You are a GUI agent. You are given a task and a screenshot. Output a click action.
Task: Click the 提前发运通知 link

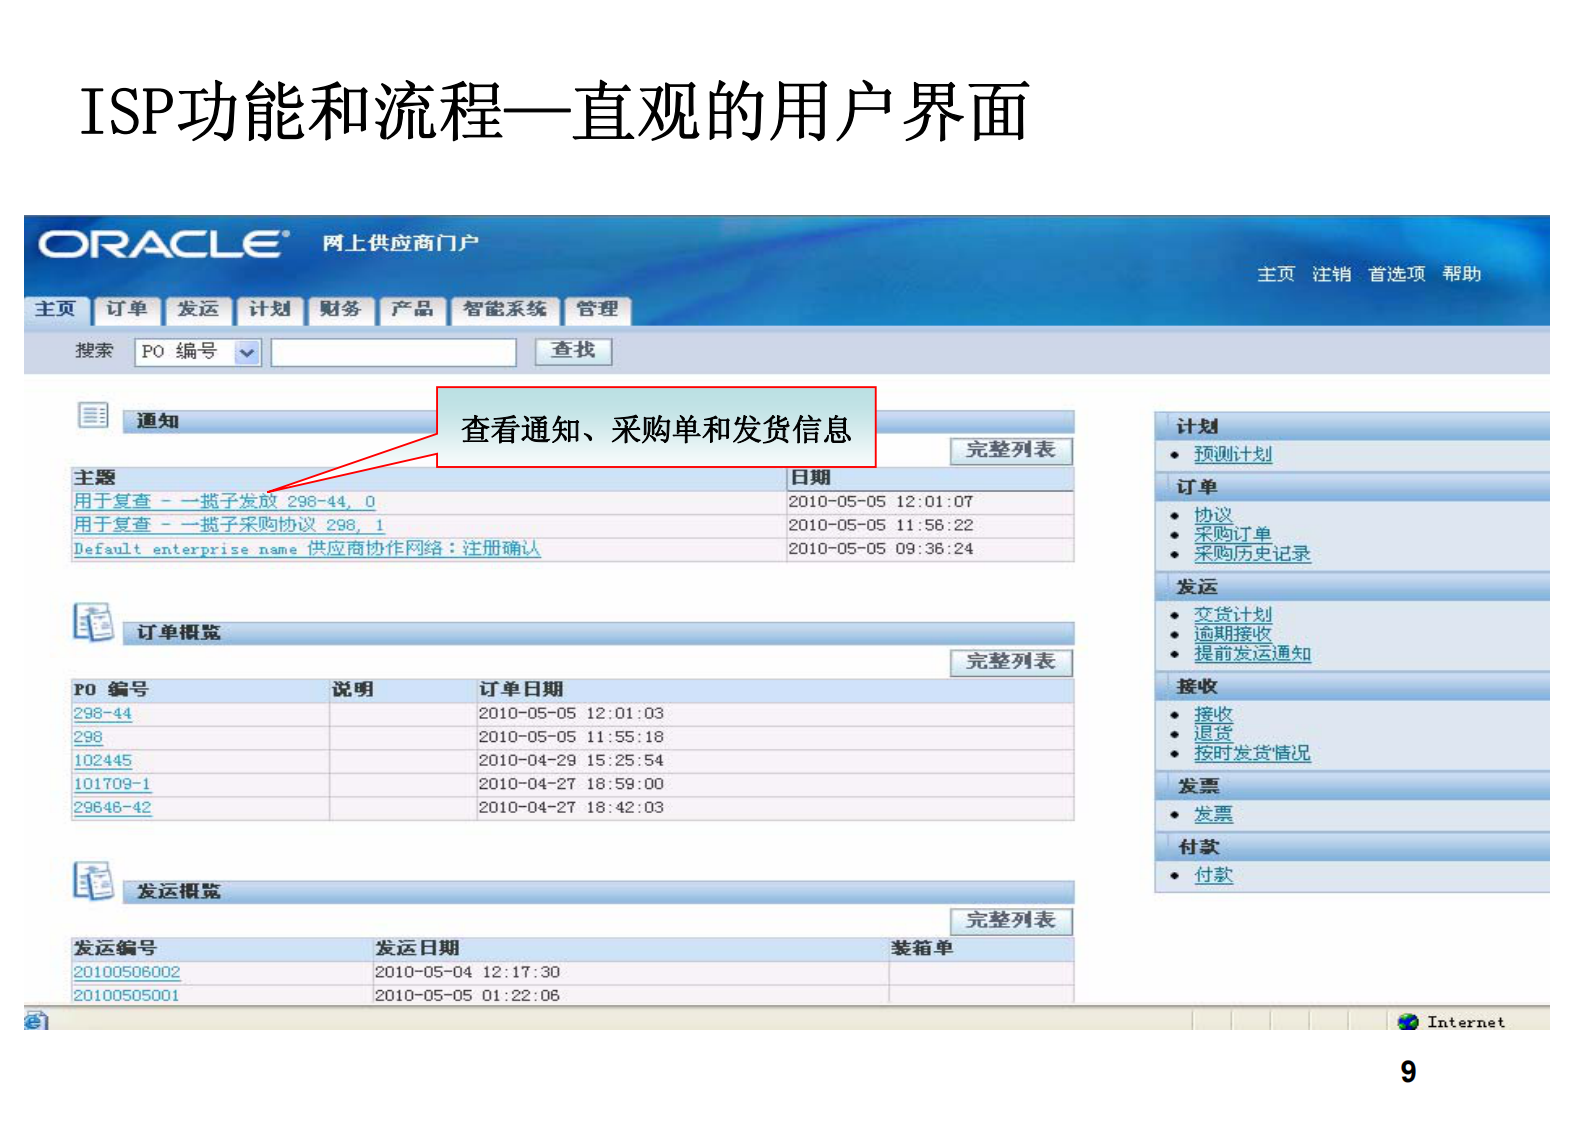[x=1252, y=654]
